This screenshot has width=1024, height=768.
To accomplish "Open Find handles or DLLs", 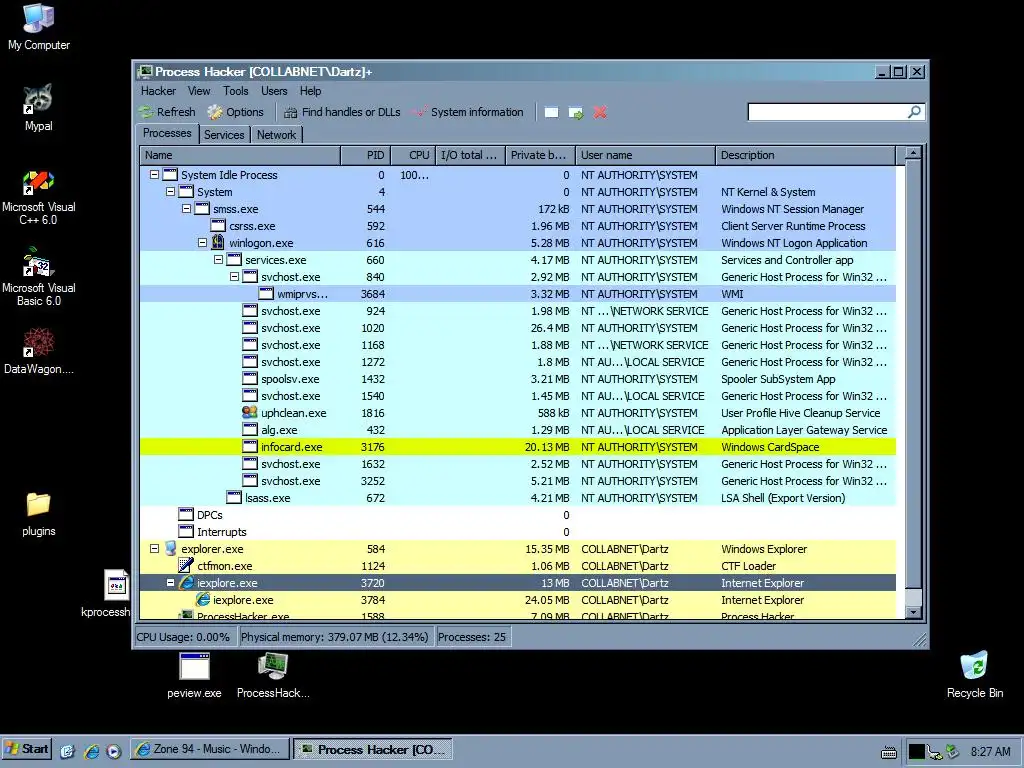I will [x=342, y=112].
